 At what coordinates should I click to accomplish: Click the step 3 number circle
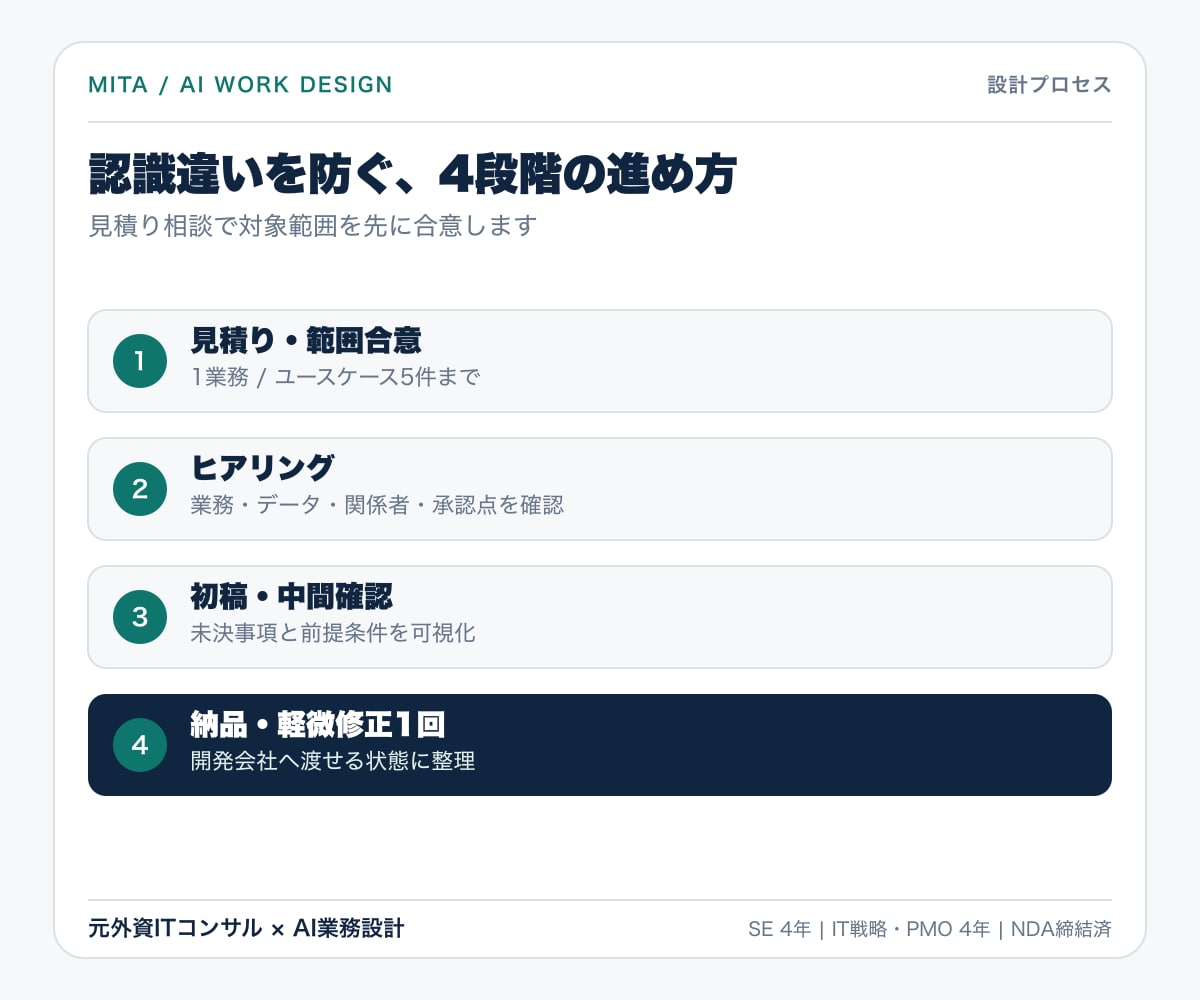(140, 617)
